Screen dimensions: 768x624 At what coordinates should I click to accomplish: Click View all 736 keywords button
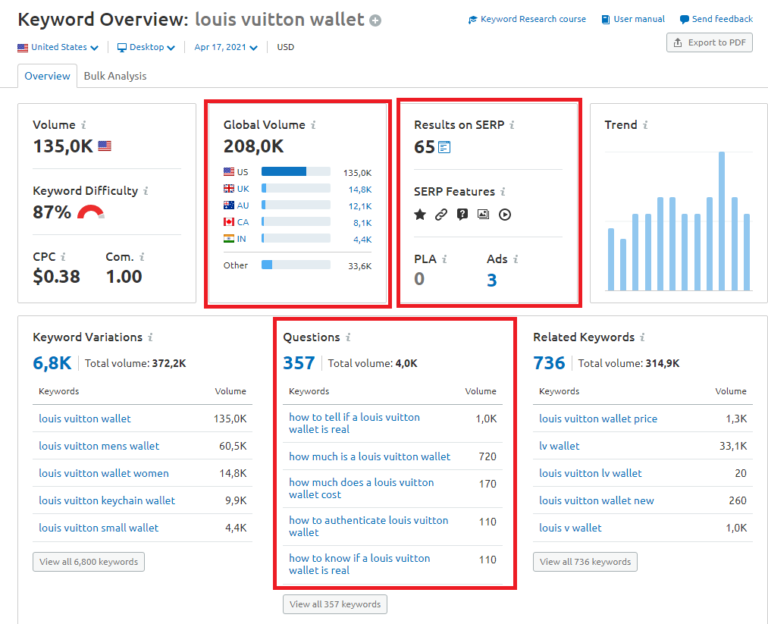pos(585,562)
